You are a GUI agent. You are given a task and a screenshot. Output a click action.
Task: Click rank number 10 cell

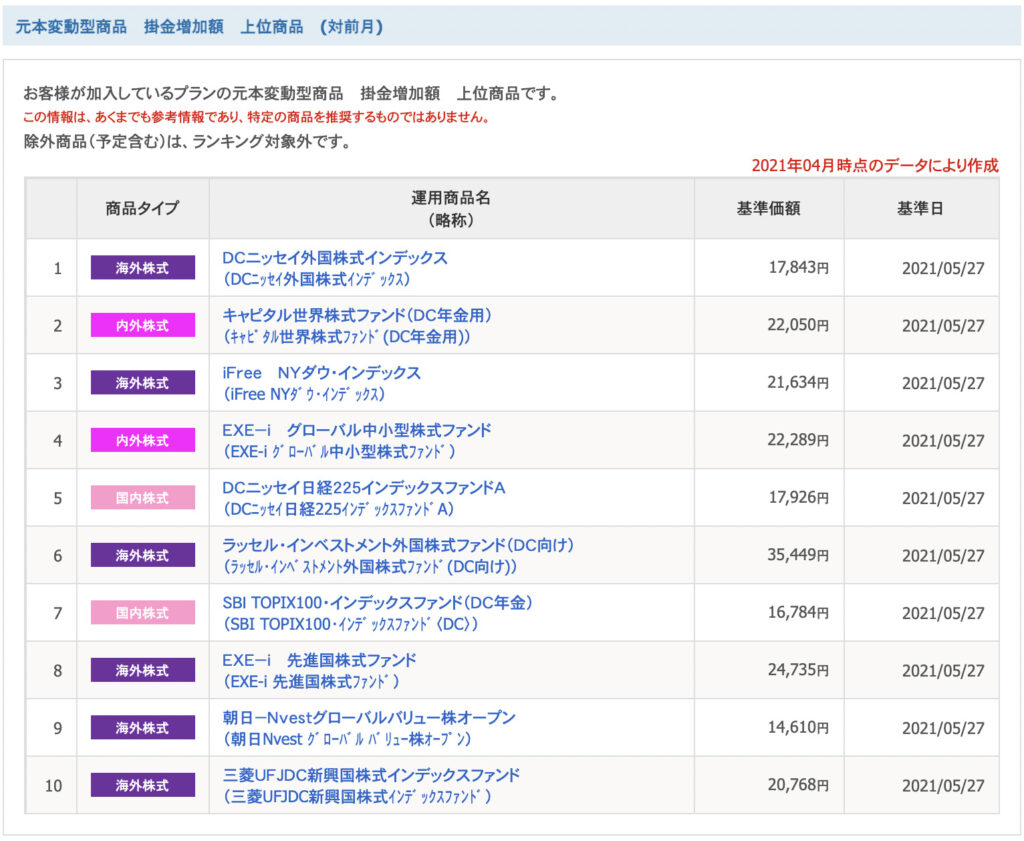pos(54,785)
